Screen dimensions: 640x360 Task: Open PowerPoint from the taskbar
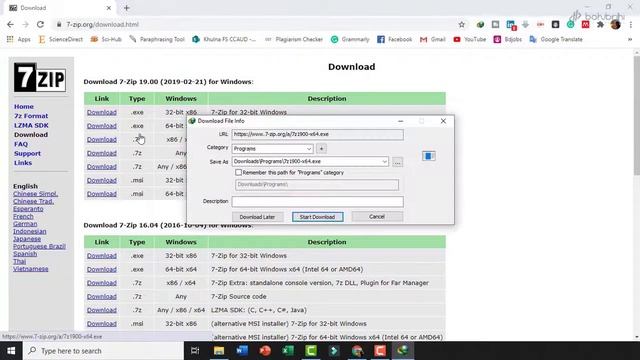(265, 351)
